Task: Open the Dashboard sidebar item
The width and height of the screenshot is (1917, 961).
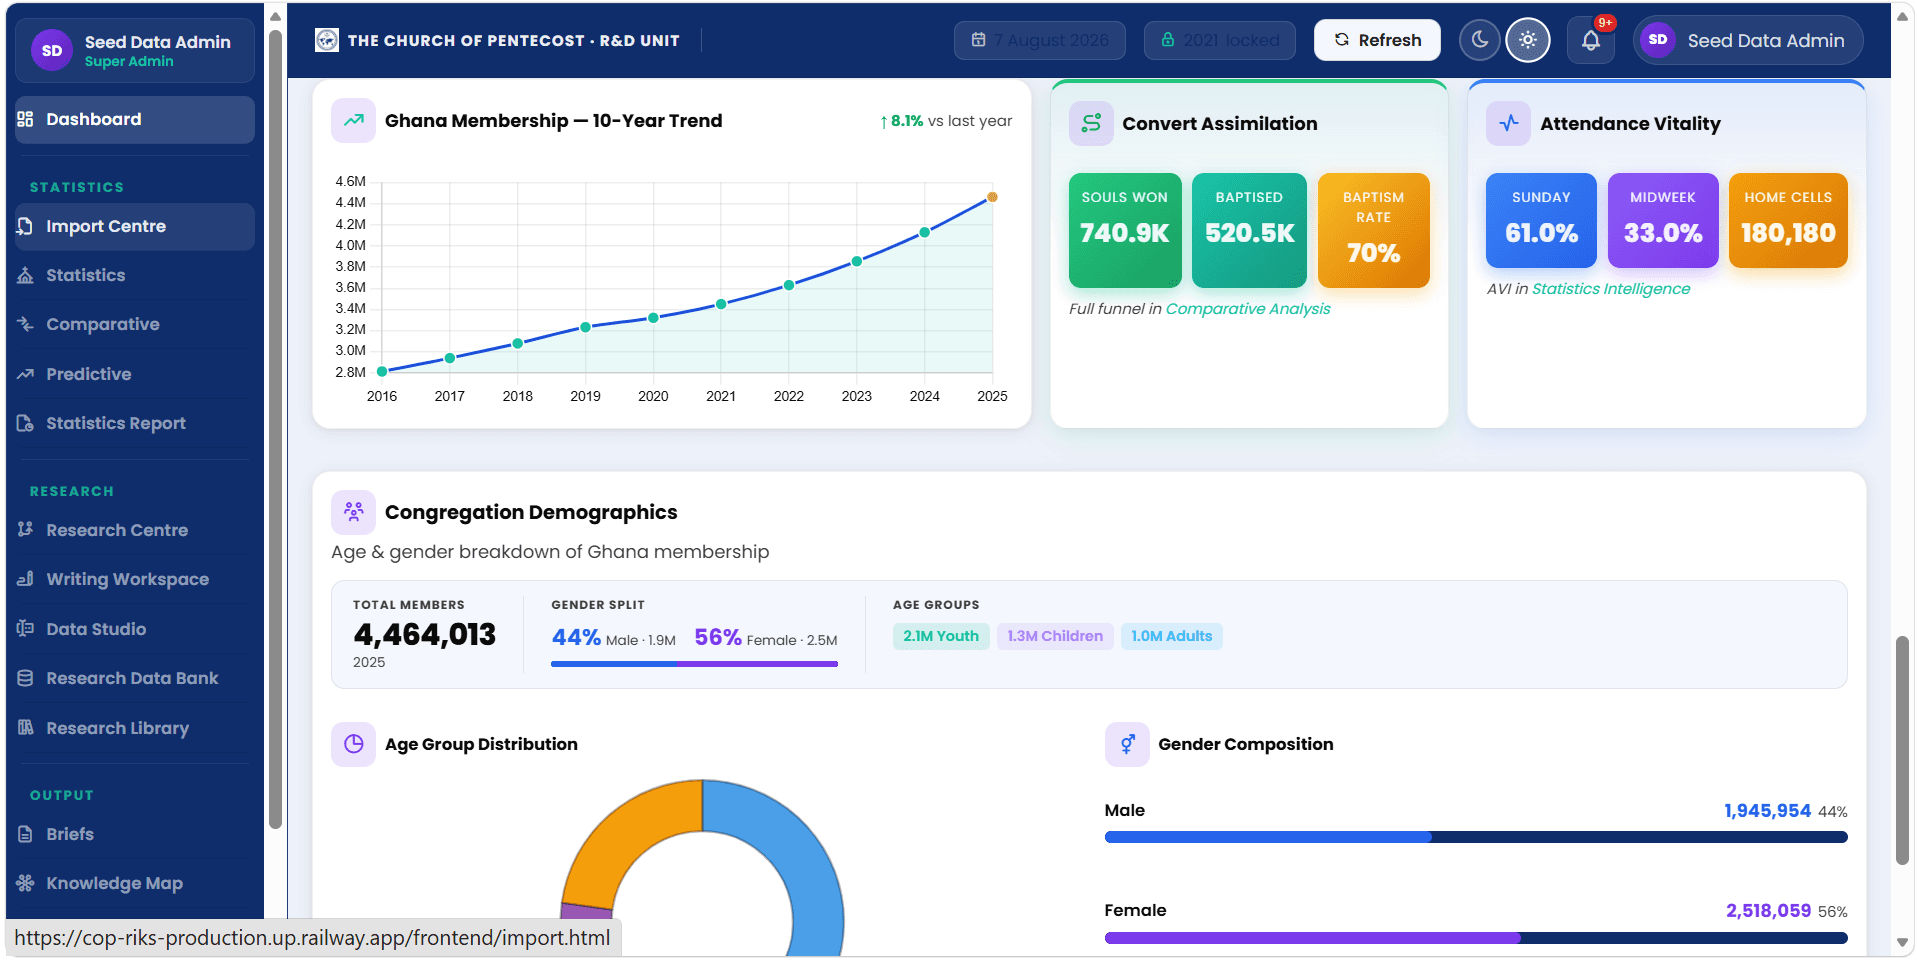Action: point(135,120)
